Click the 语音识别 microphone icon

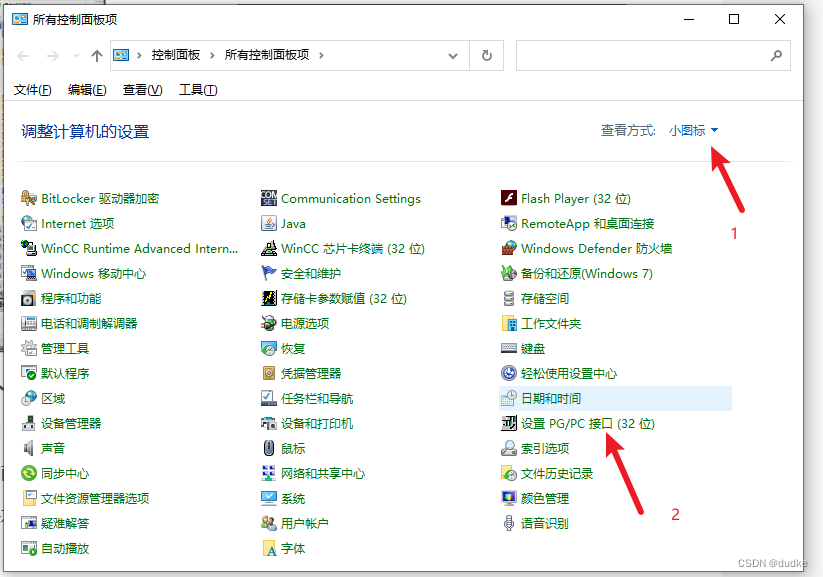509,523
